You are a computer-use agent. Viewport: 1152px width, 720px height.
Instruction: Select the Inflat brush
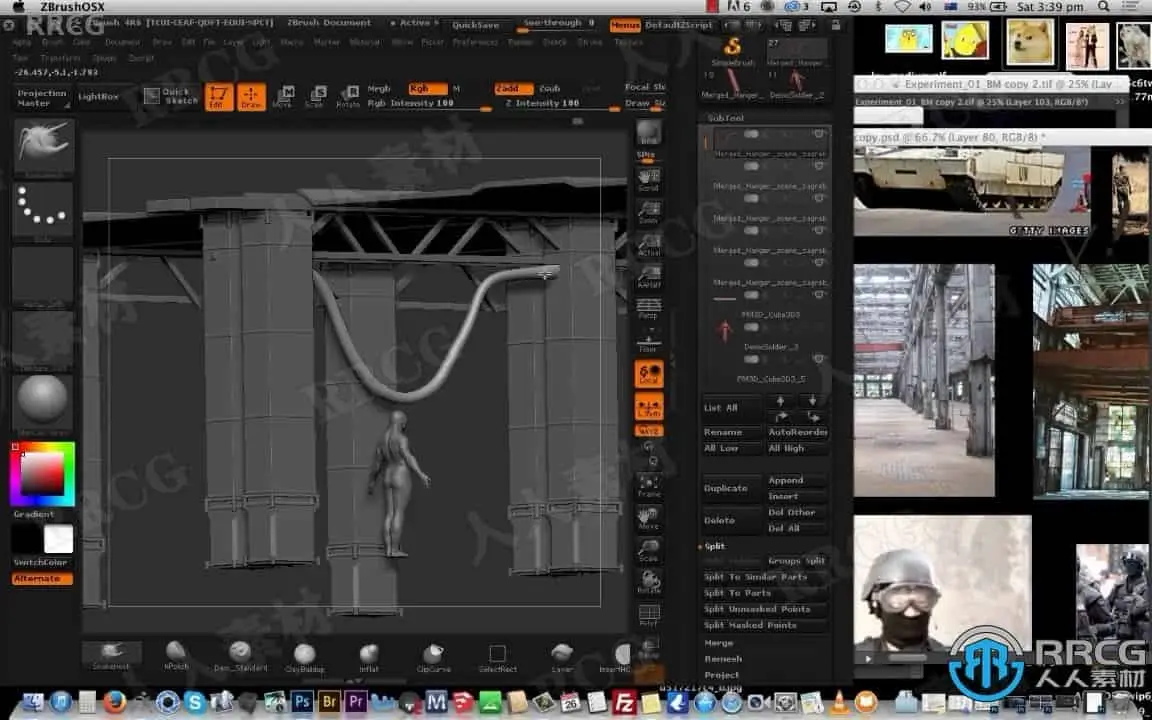click(369, 655)
